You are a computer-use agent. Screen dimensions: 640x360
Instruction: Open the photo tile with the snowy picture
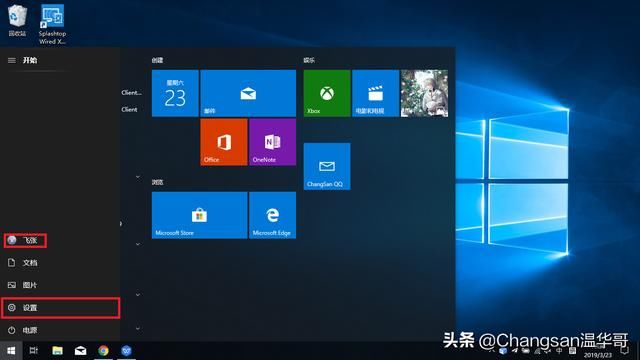[x=424, y=93]
